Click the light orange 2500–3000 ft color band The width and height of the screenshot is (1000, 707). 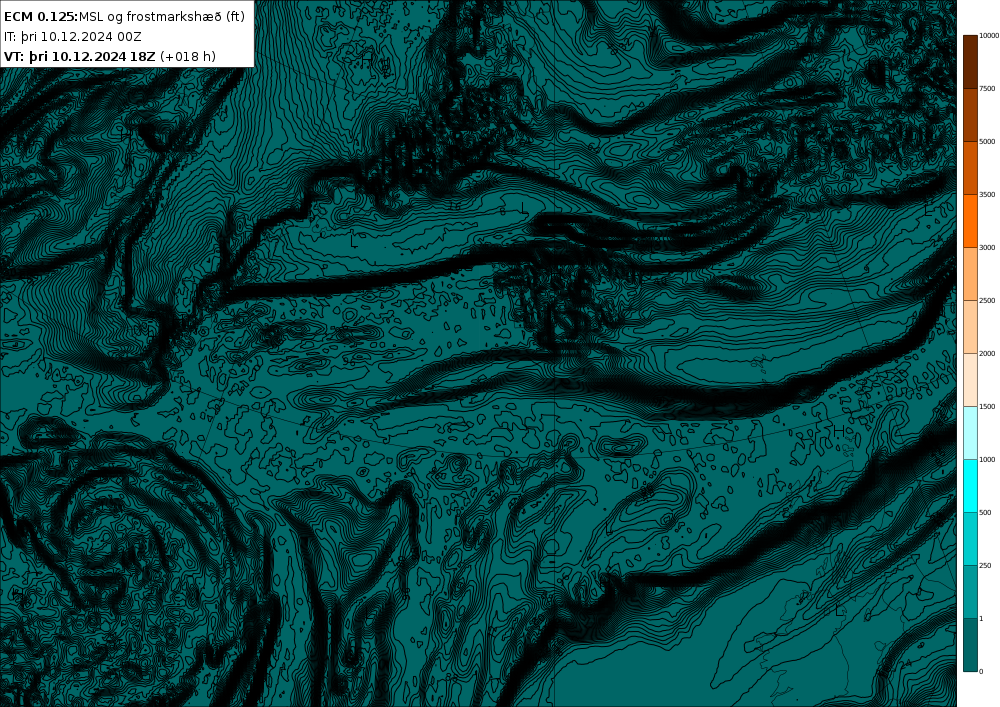[970, 273]
